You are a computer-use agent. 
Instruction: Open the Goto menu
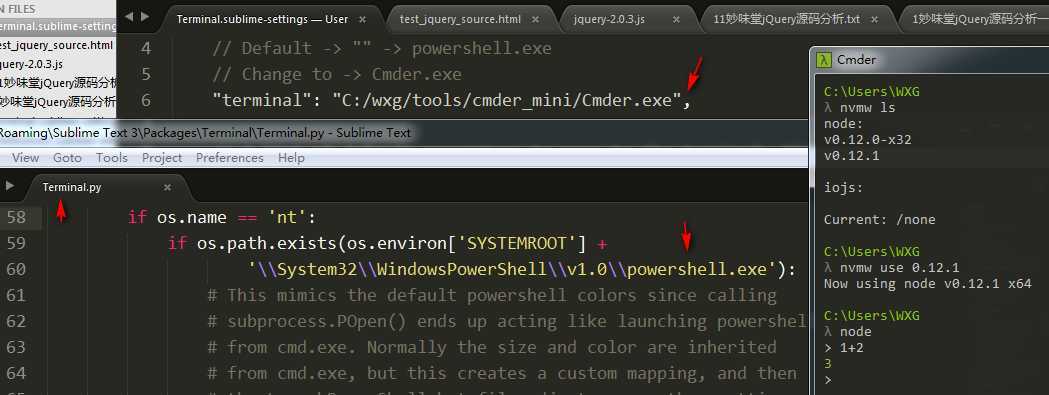67,158
